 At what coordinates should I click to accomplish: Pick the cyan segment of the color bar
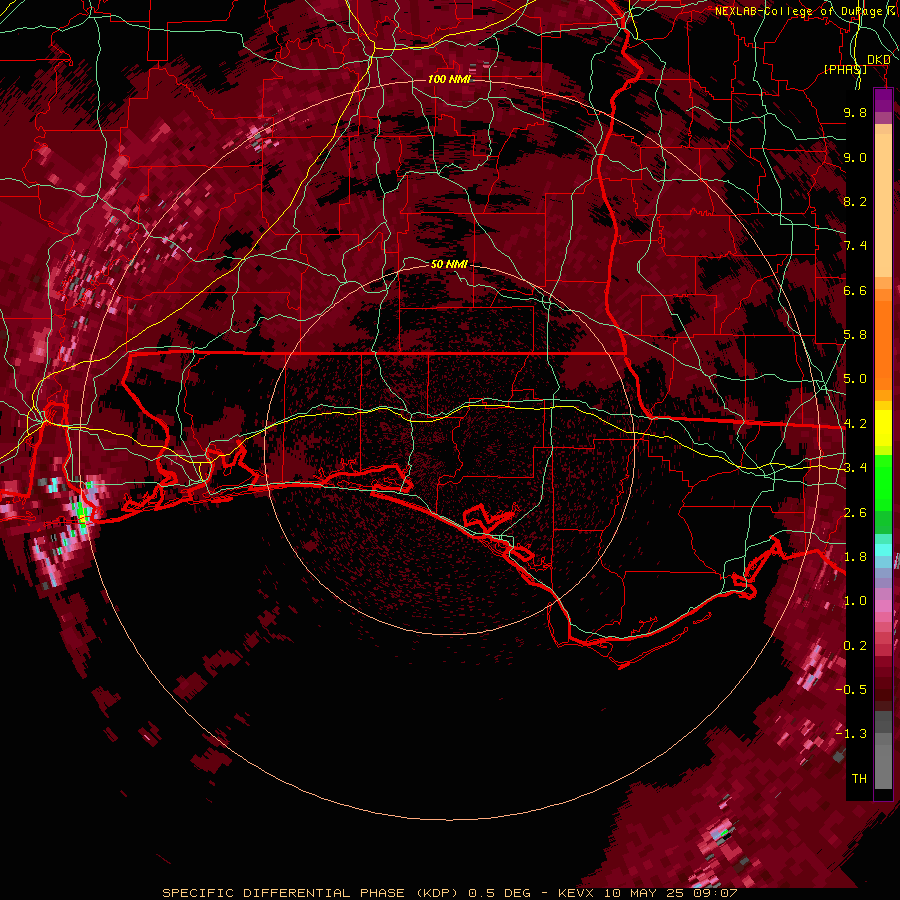pyautogui.click(x=883, y=550)
